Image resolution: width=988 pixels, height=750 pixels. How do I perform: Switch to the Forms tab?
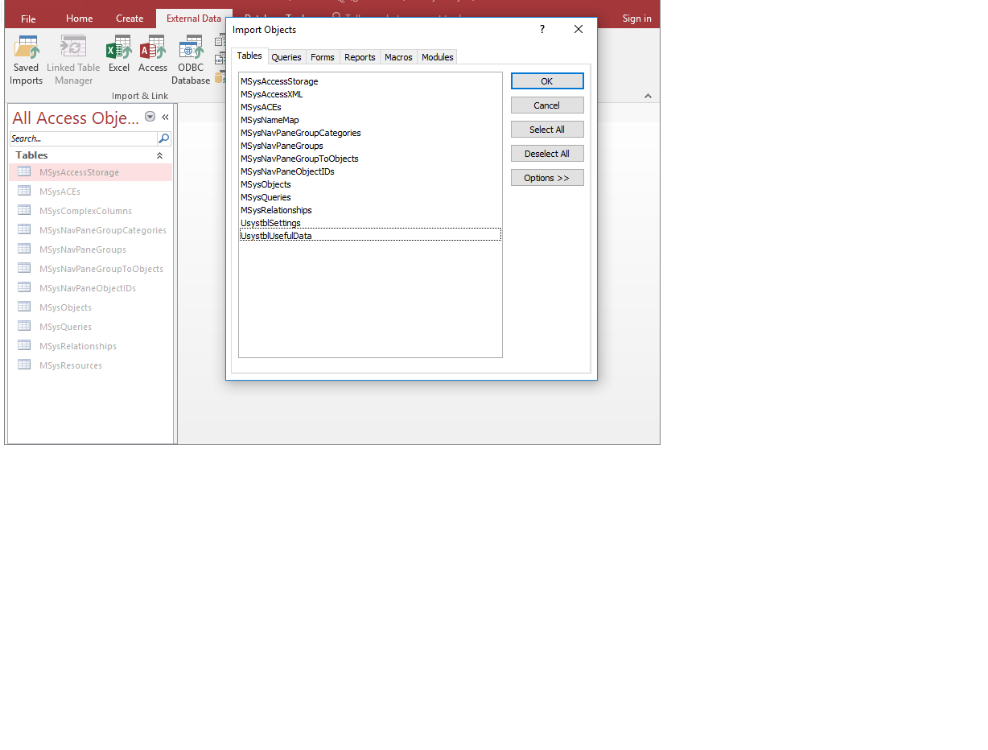click(x=322, y=57)
